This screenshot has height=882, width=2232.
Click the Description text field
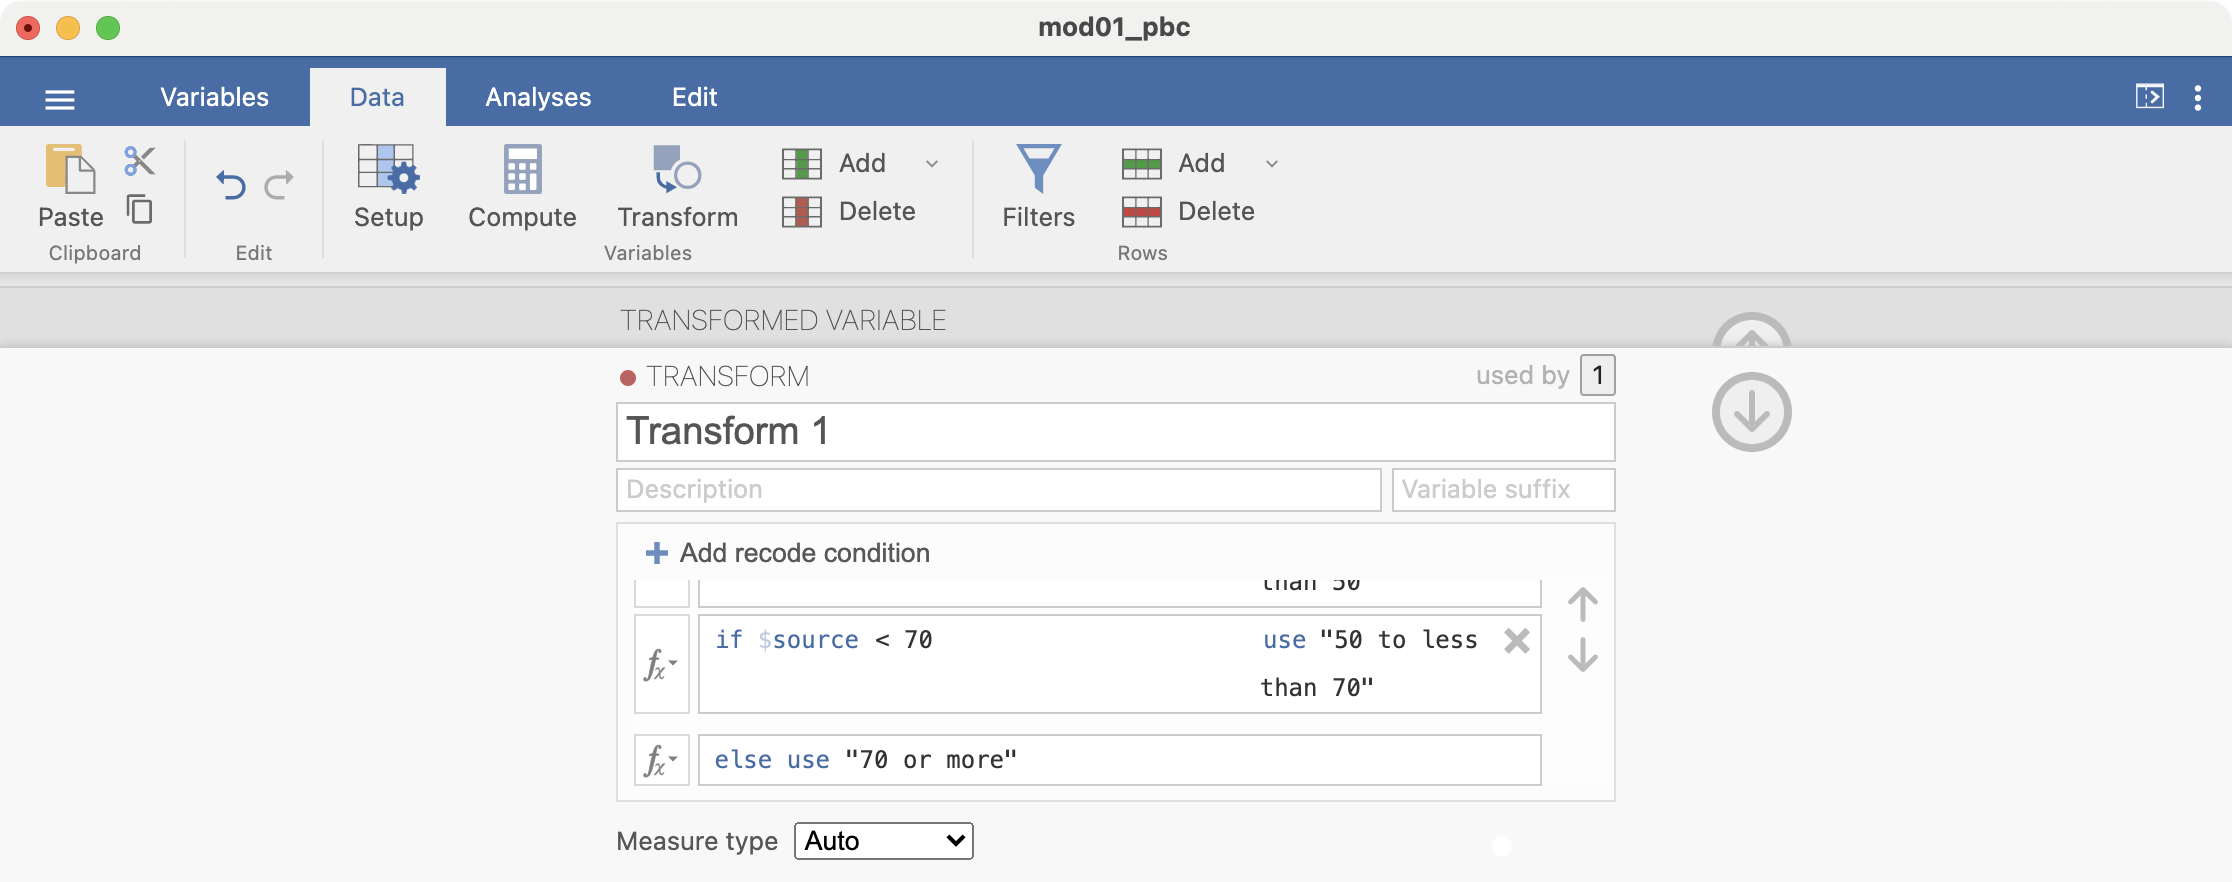click(998, 490)
